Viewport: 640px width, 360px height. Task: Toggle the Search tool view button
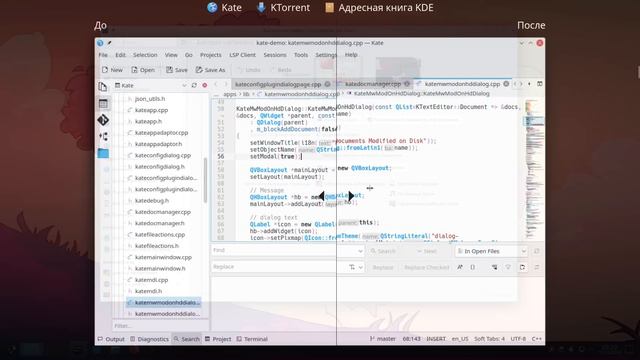[187, 339]
